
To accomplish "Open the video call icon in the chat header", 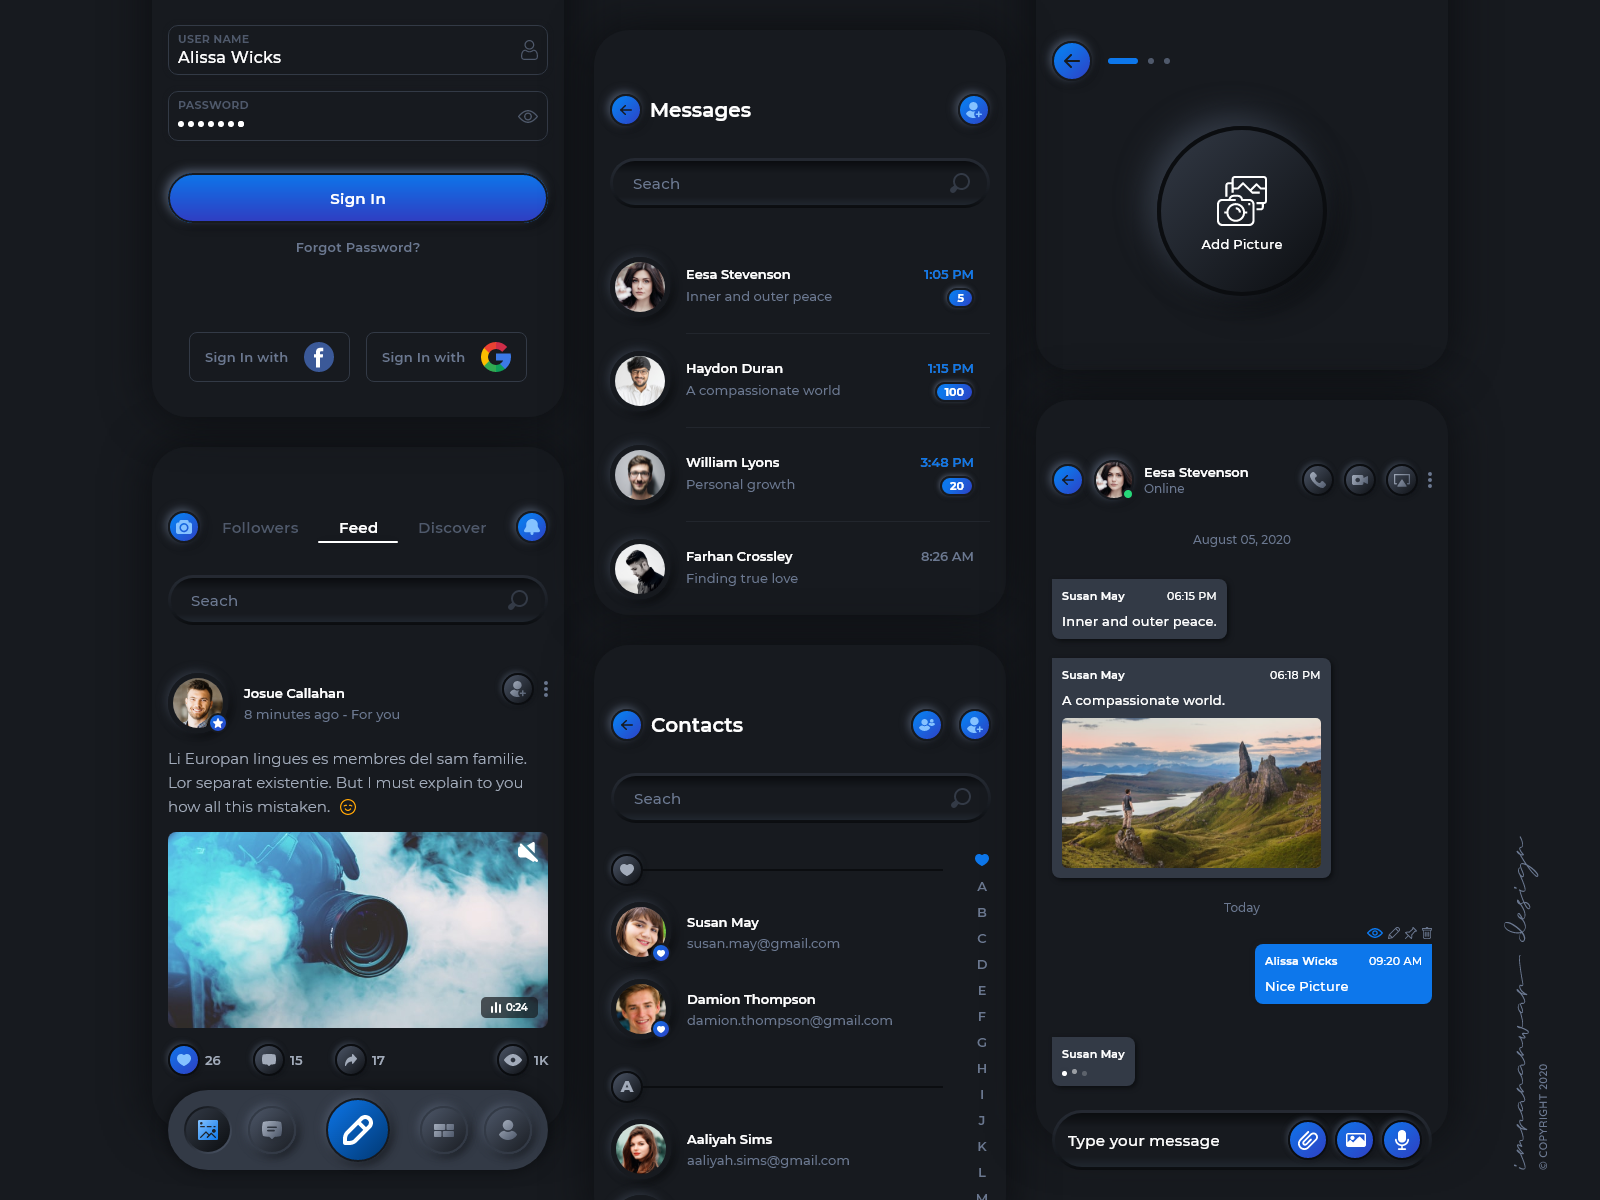I will tap(1359, 479).
